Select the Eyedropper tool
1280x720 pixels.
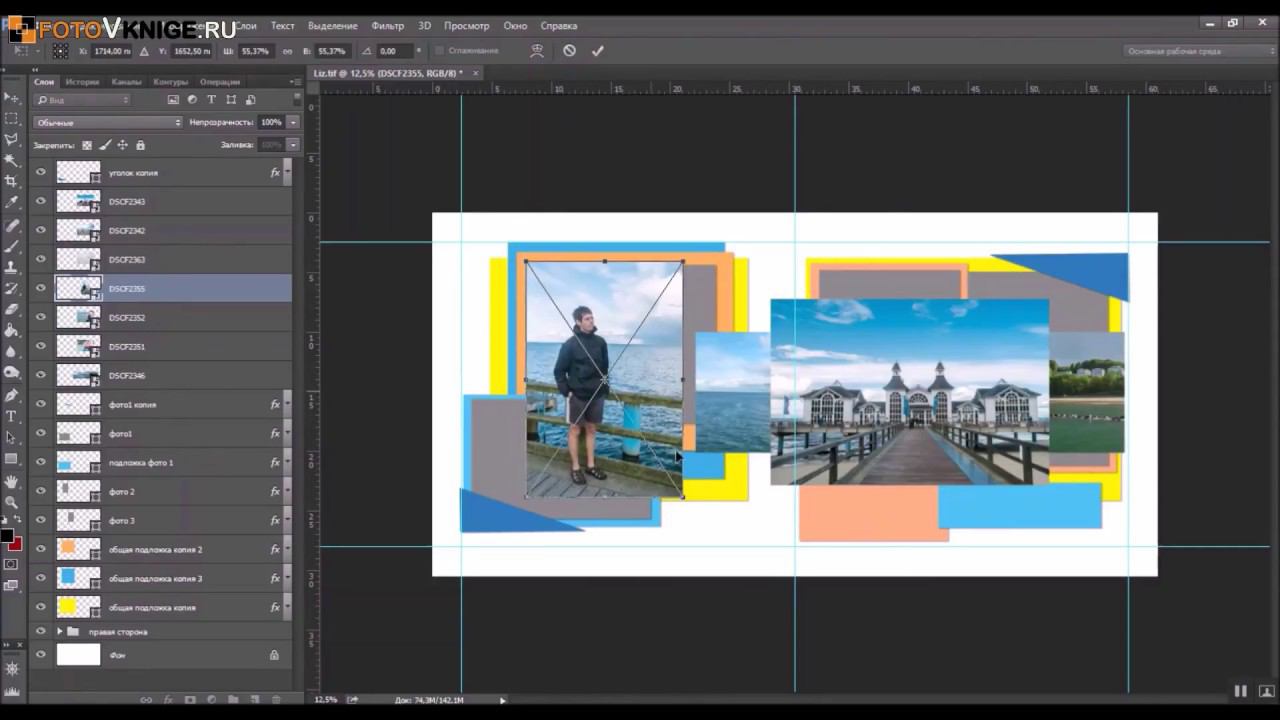[x=11, y=203]
